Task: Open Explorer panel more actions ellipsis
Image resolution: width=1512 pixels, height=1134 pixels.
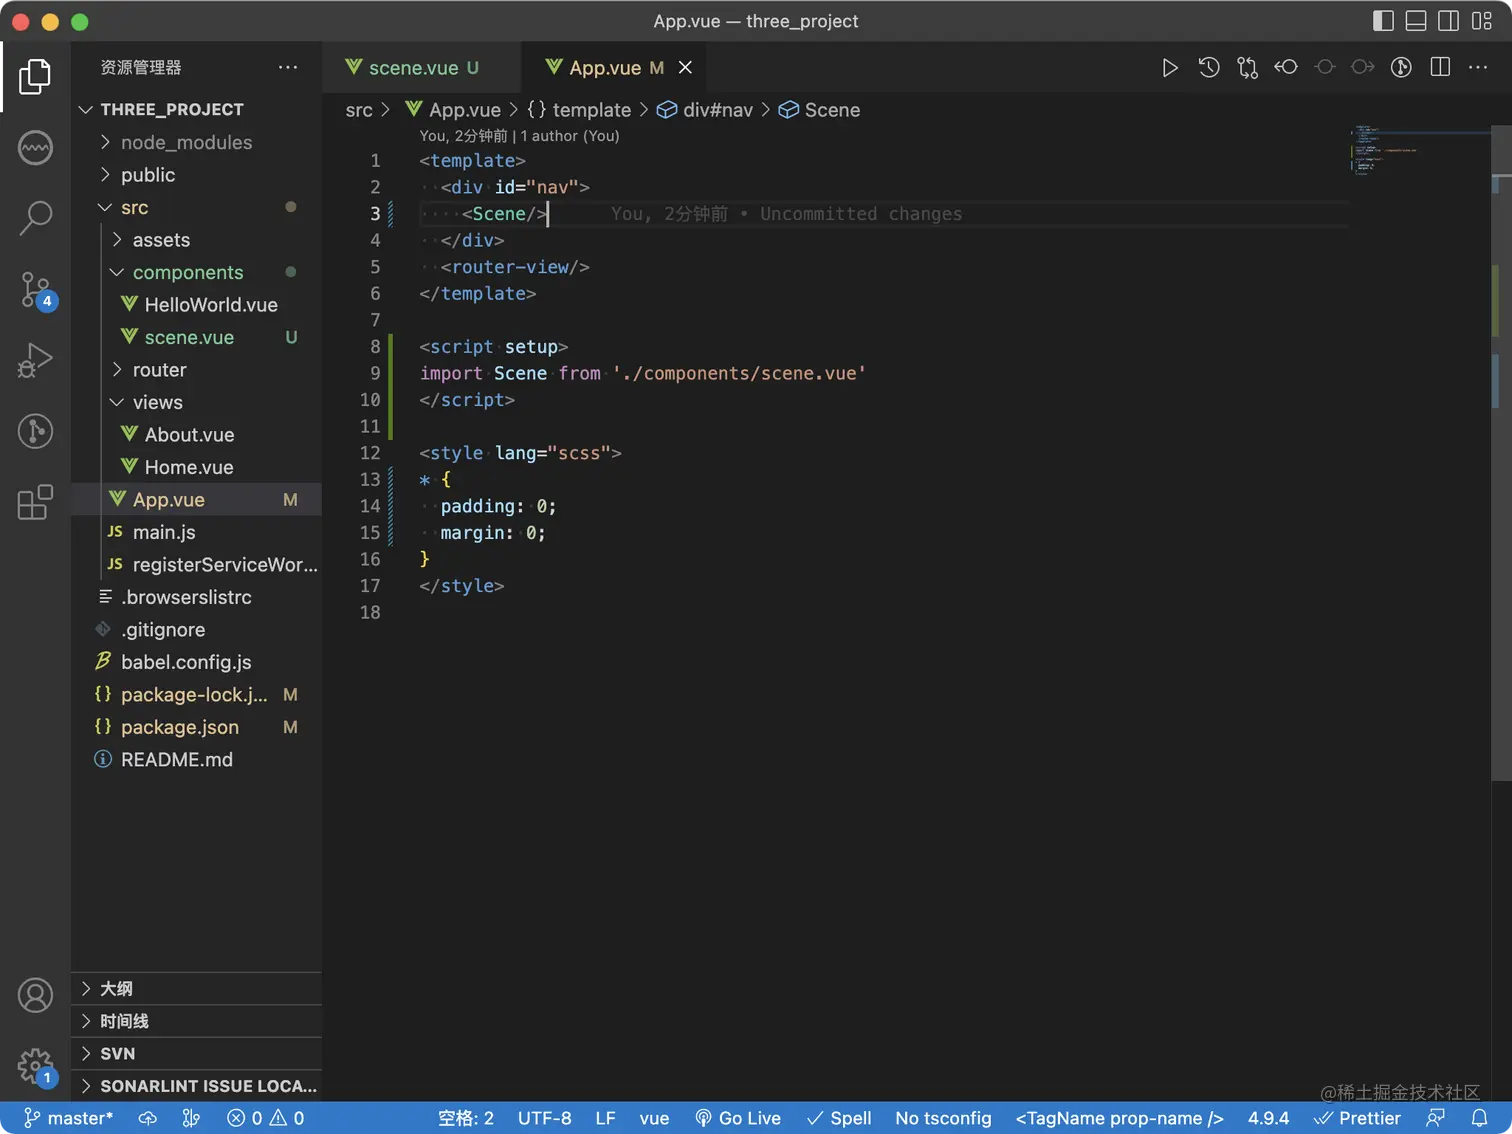Action: pos(288,68)
